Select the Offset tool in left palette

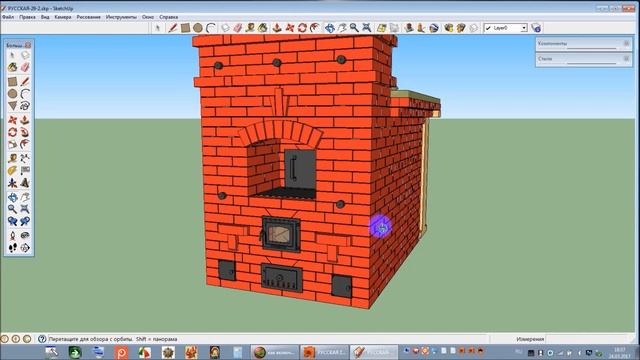click(x=25, y=144)
